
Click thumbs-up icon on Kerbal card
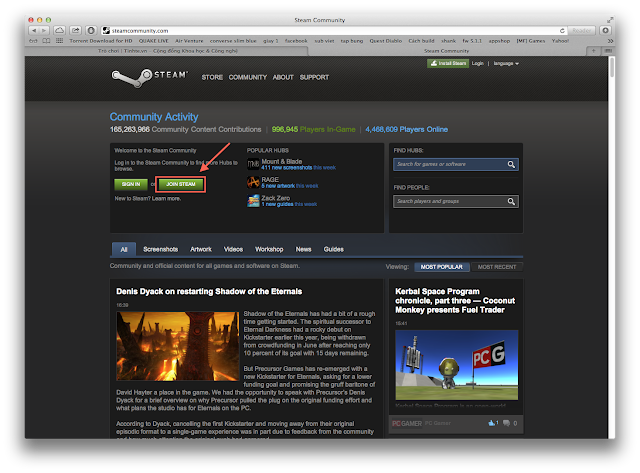(x=492, y=423)
